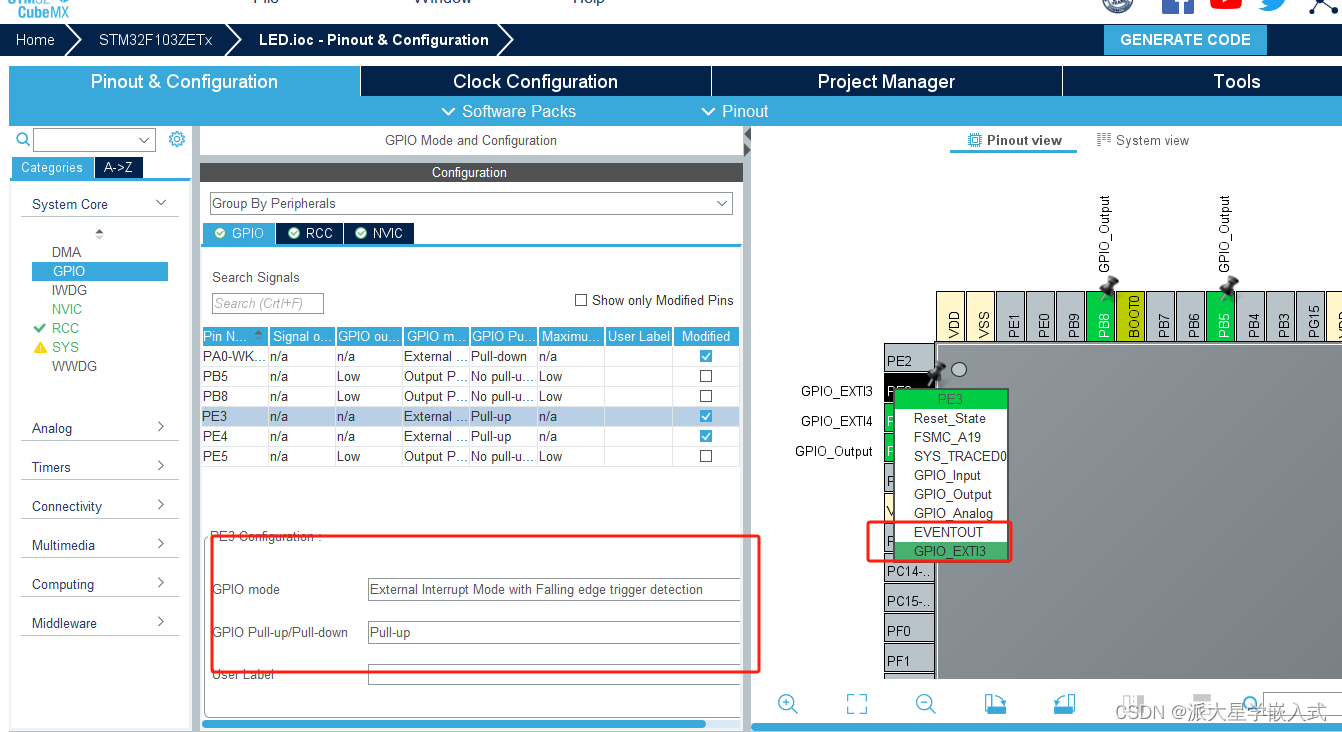Viewport: 1342px width, 732px height.
Task: Click the VDD pin on the chip
Action: (951, 318)
